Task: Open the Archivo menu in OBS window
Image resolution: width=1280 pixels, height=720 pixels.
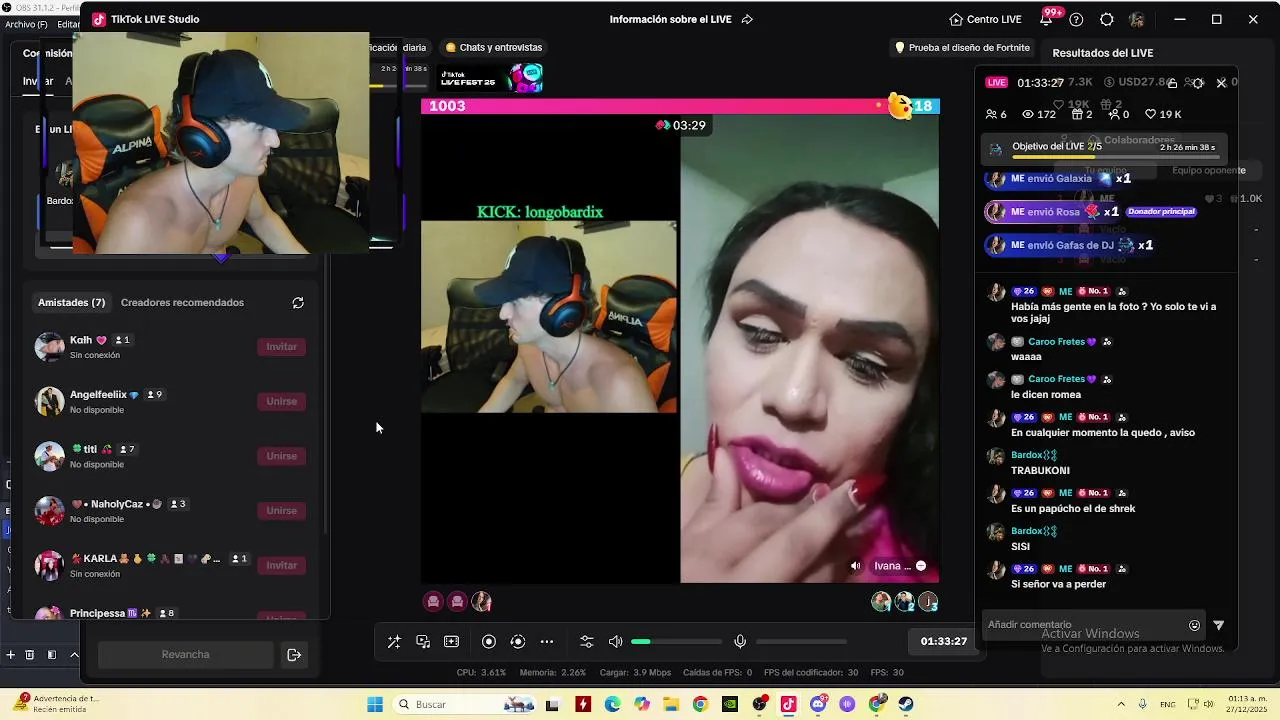Action: (x=26, y=25)
